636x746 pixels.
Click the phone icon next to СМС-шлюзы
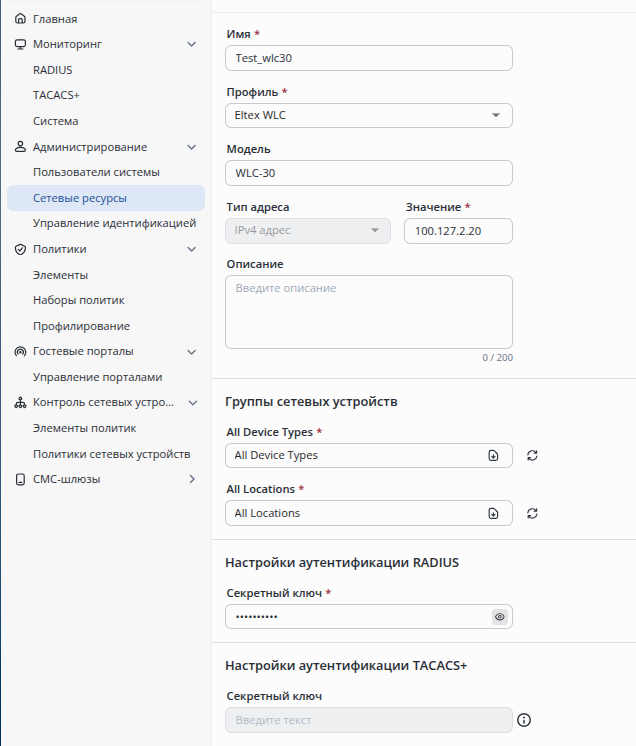[x=20, y=479]
